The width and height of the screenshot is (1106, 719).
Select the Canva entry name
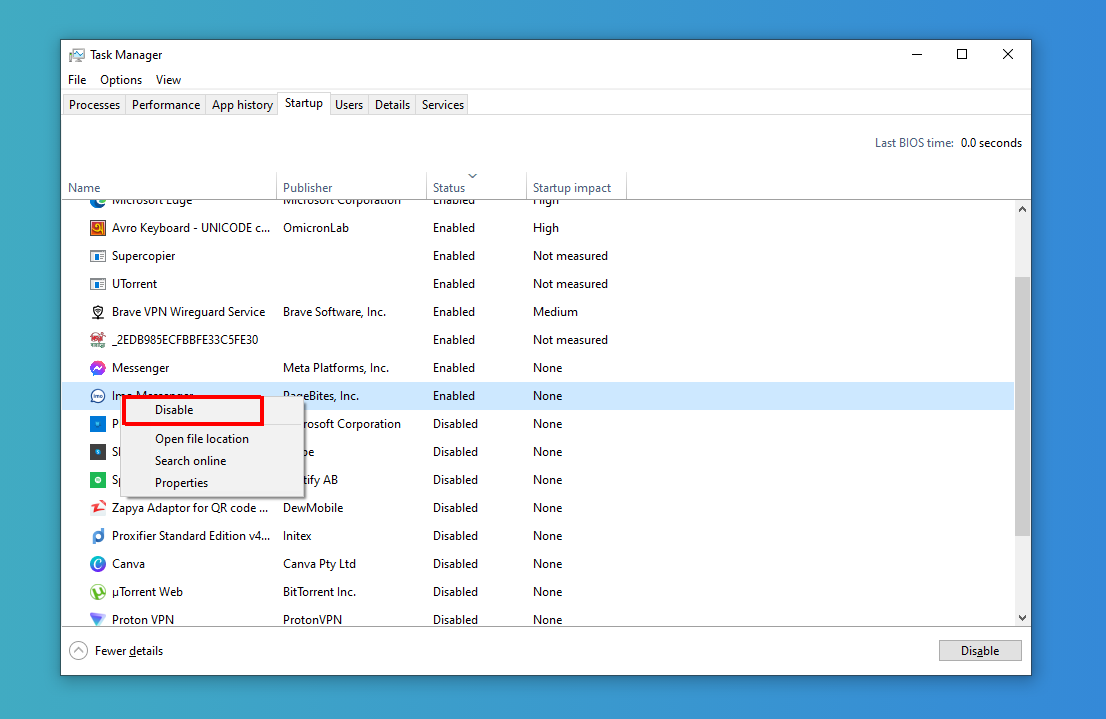[128, 564]
